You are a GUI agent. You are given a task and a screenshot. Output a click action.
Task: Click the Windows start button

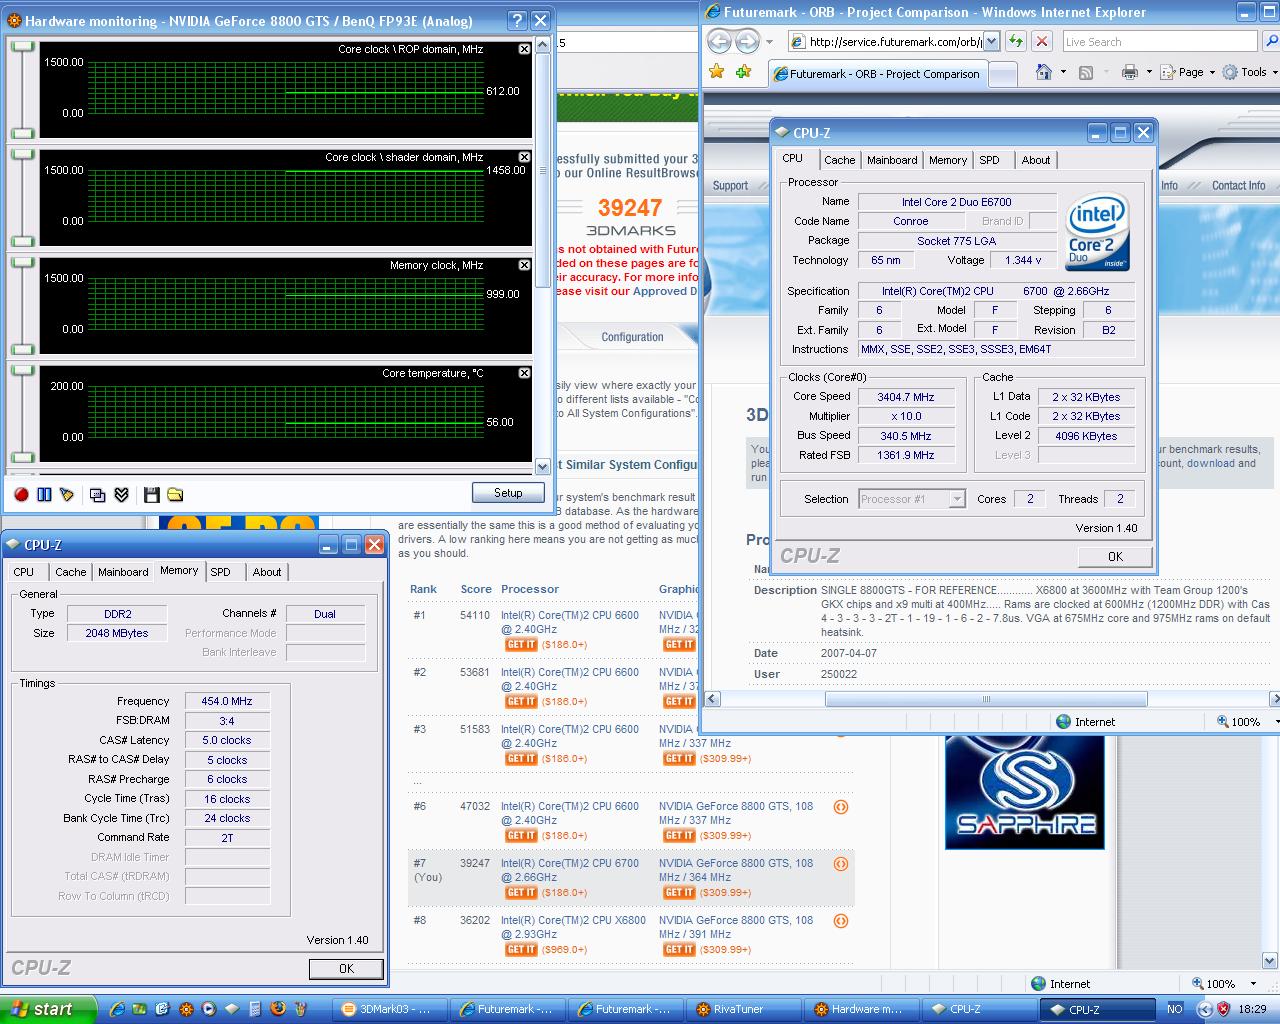[x=48, y=1009]
